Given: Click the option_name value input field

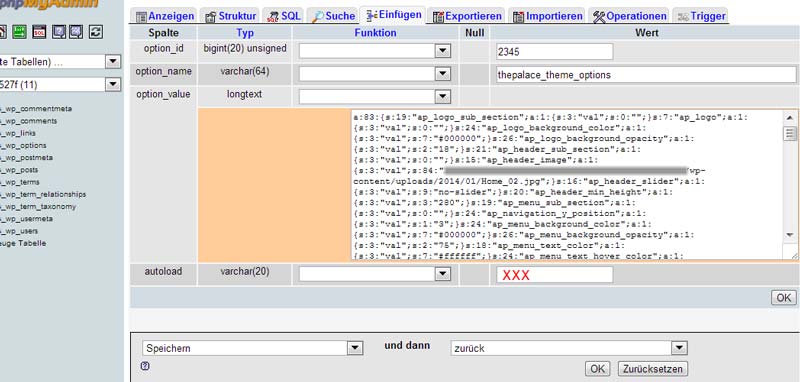Looking at the screenshot, I should point(646,75).
